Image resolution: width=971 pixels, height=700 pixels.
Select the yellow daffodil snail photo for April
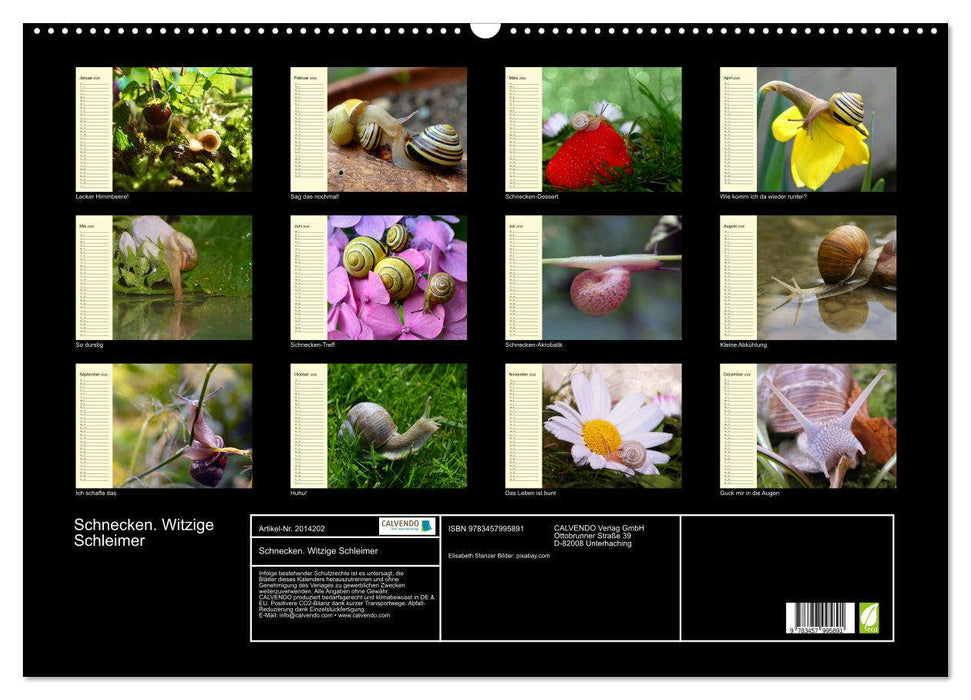826,129
